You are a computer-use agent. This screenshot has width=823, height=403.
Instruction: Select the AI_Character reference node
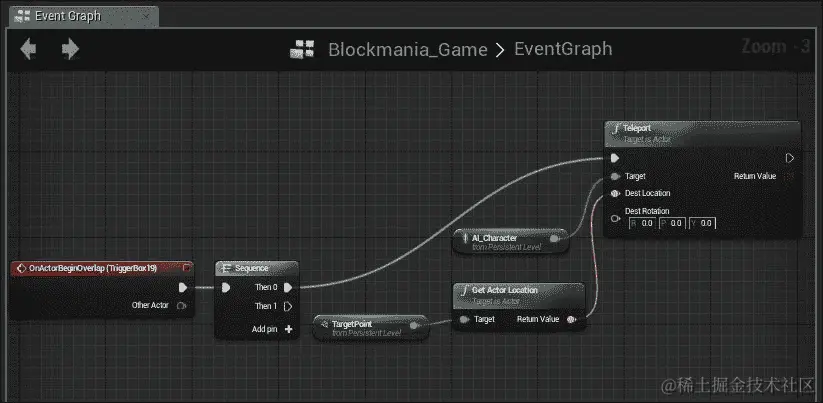click(510, 241)
